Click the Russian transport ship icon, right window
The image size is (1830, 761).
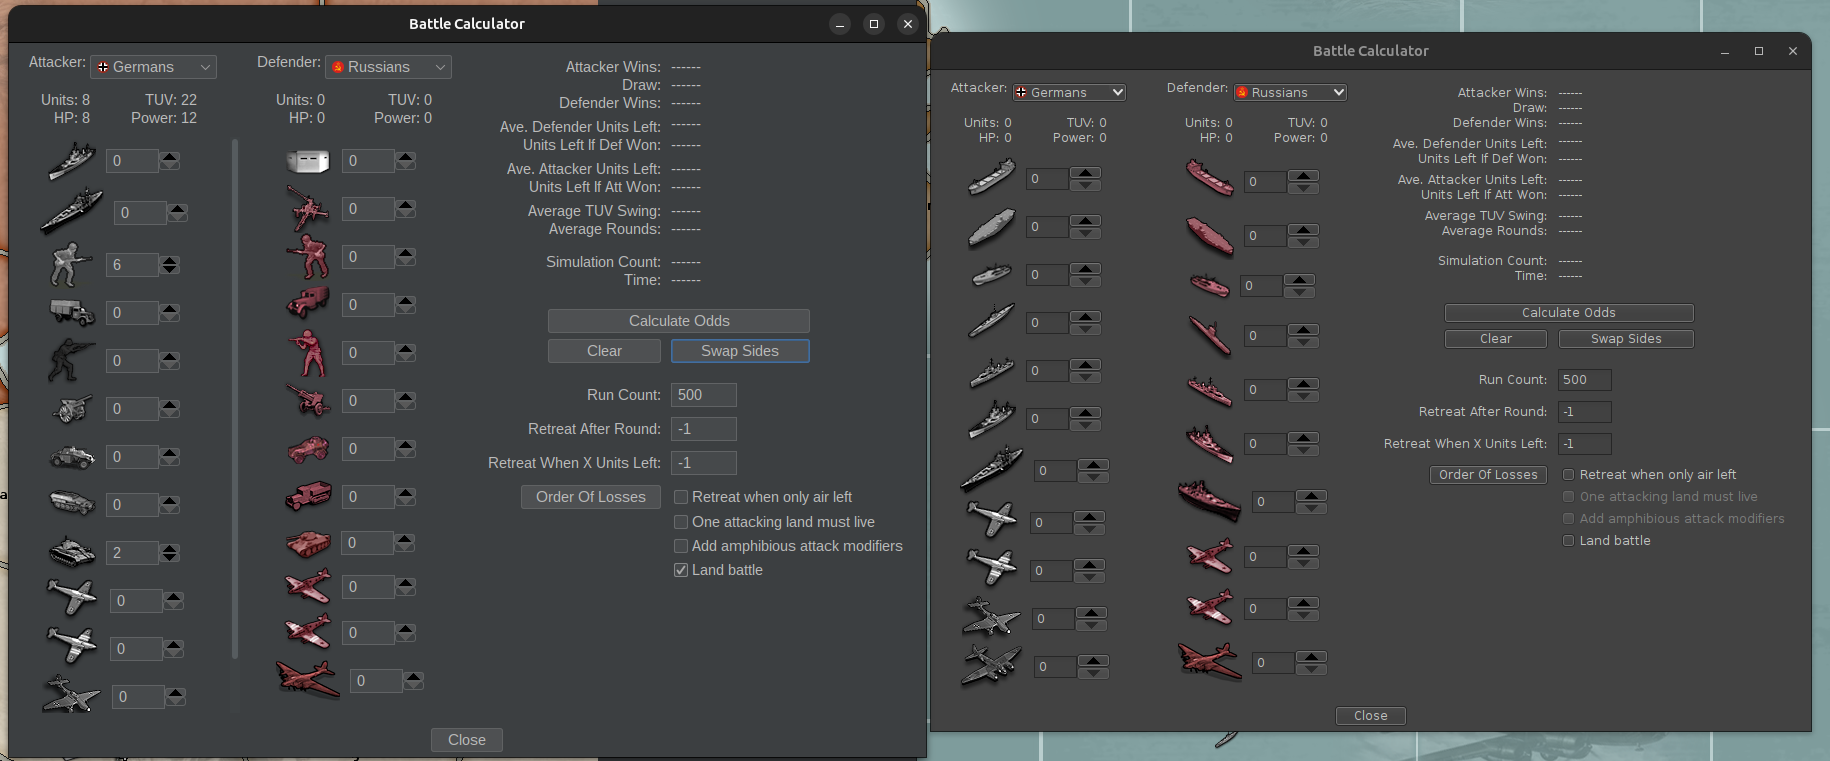click(x=1210, y=179)
